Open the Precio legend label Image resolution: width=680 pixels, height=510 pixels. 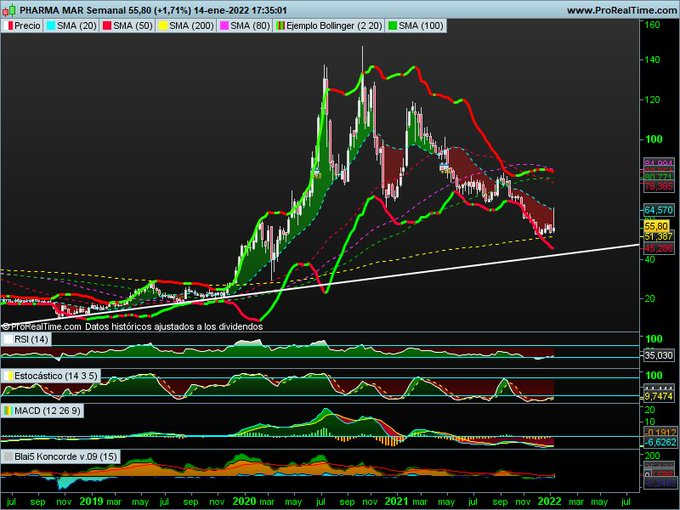[27, 26]
